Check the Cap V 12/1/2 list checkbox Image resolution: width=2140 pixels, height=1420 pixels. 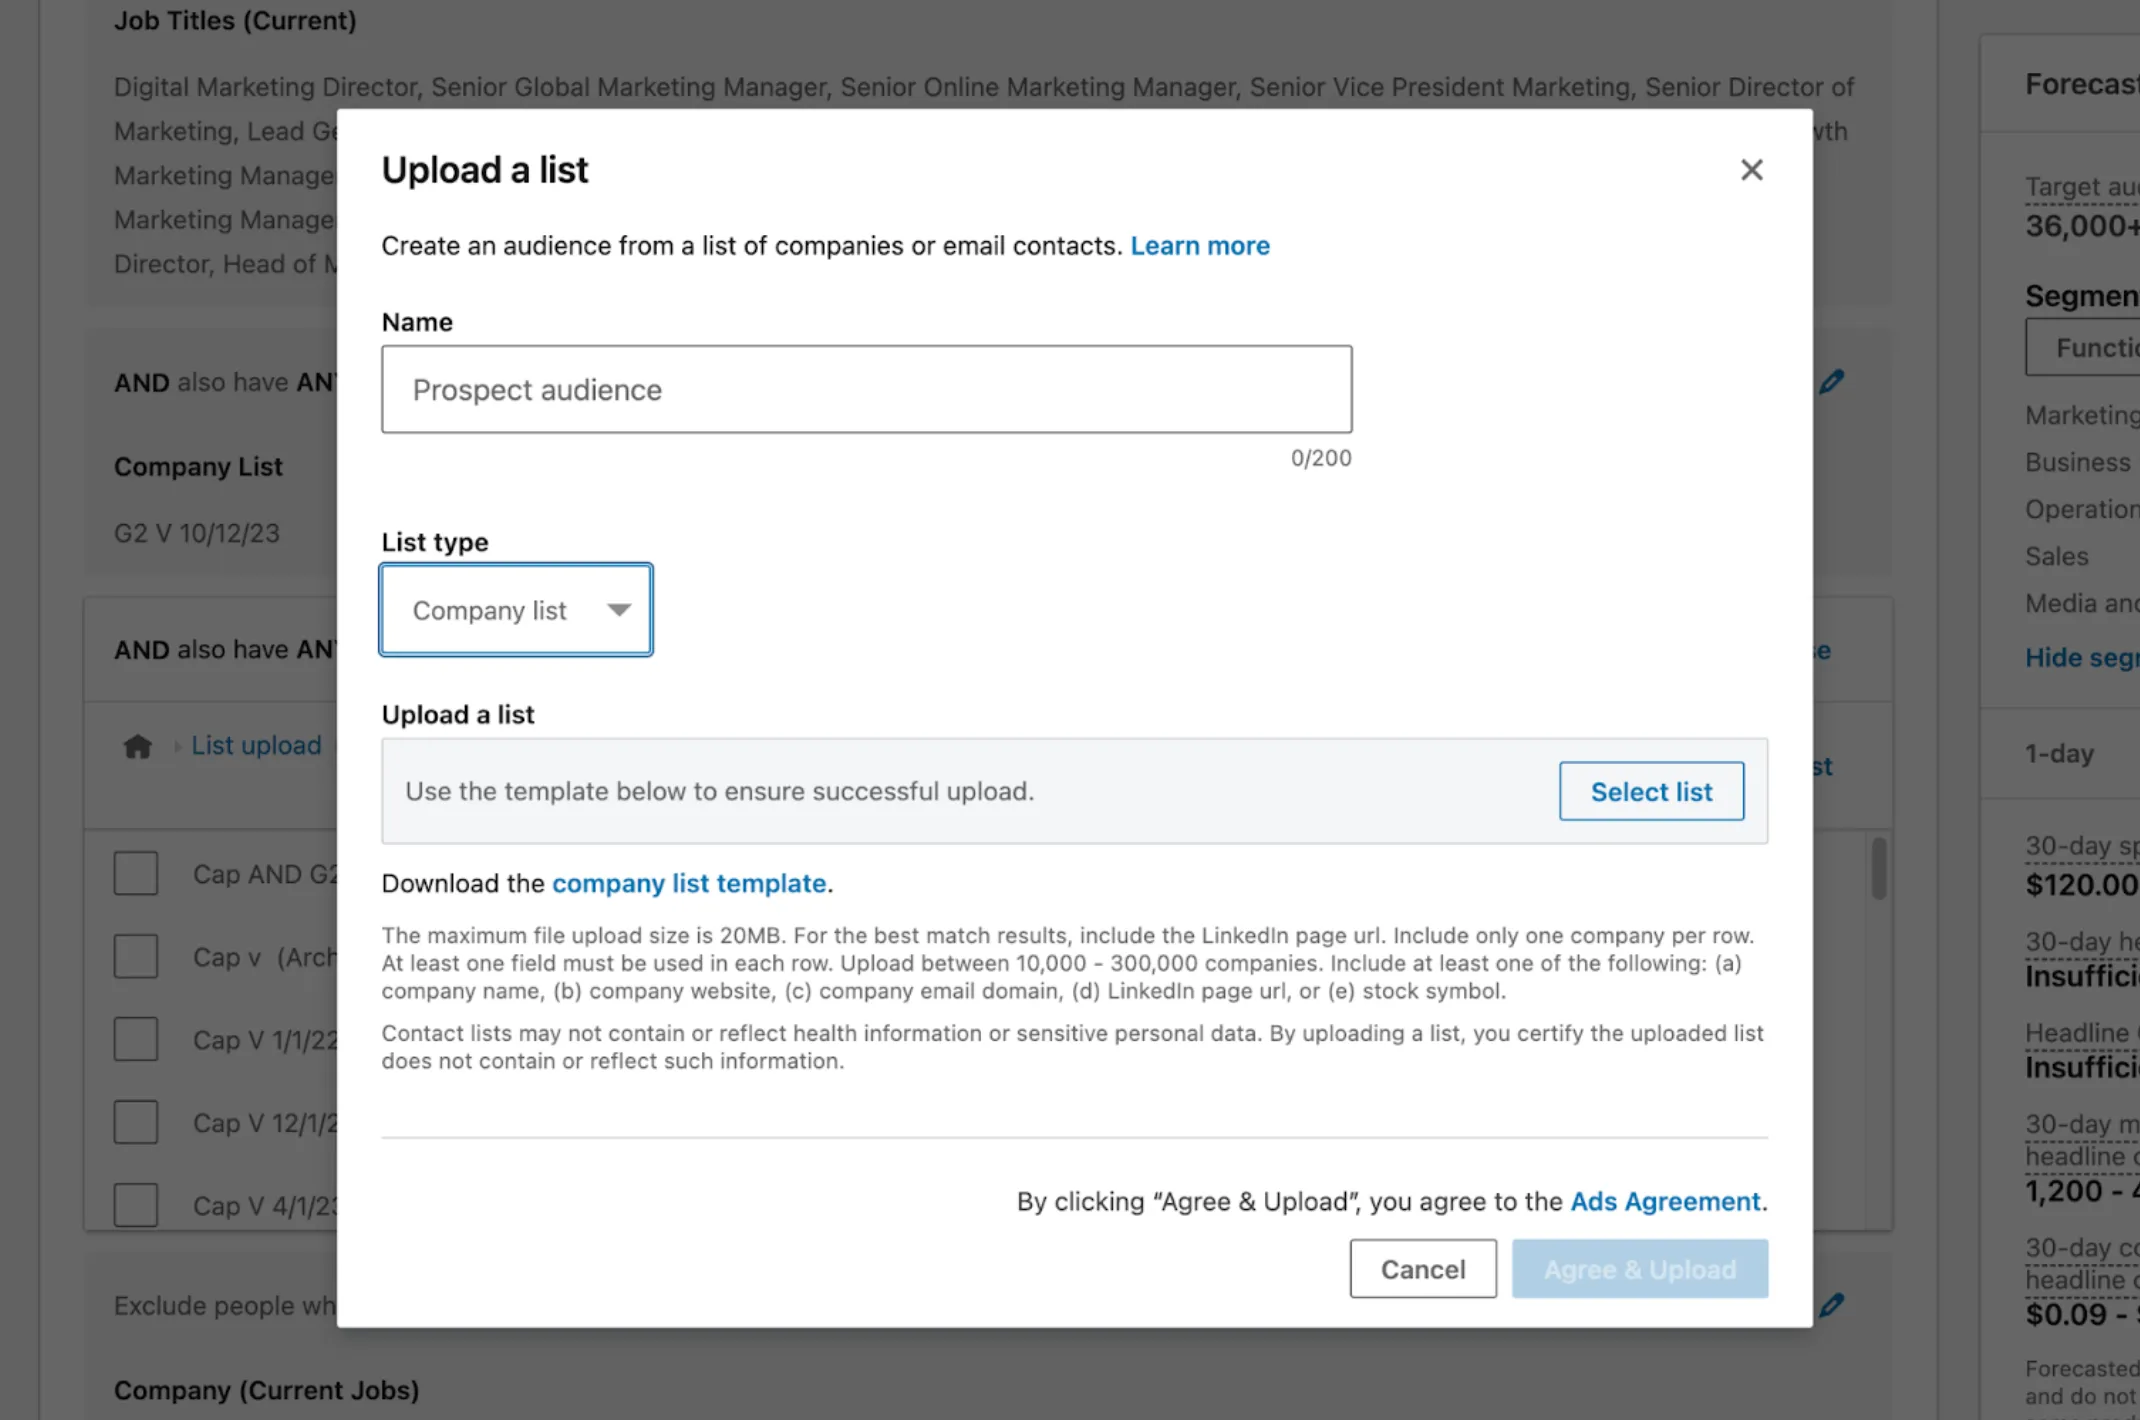(x=136, y=1123)
